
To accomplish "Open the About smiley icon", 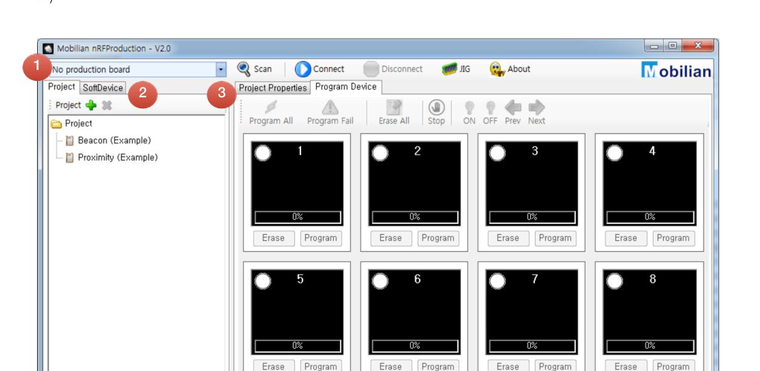I will coord(497,69).
